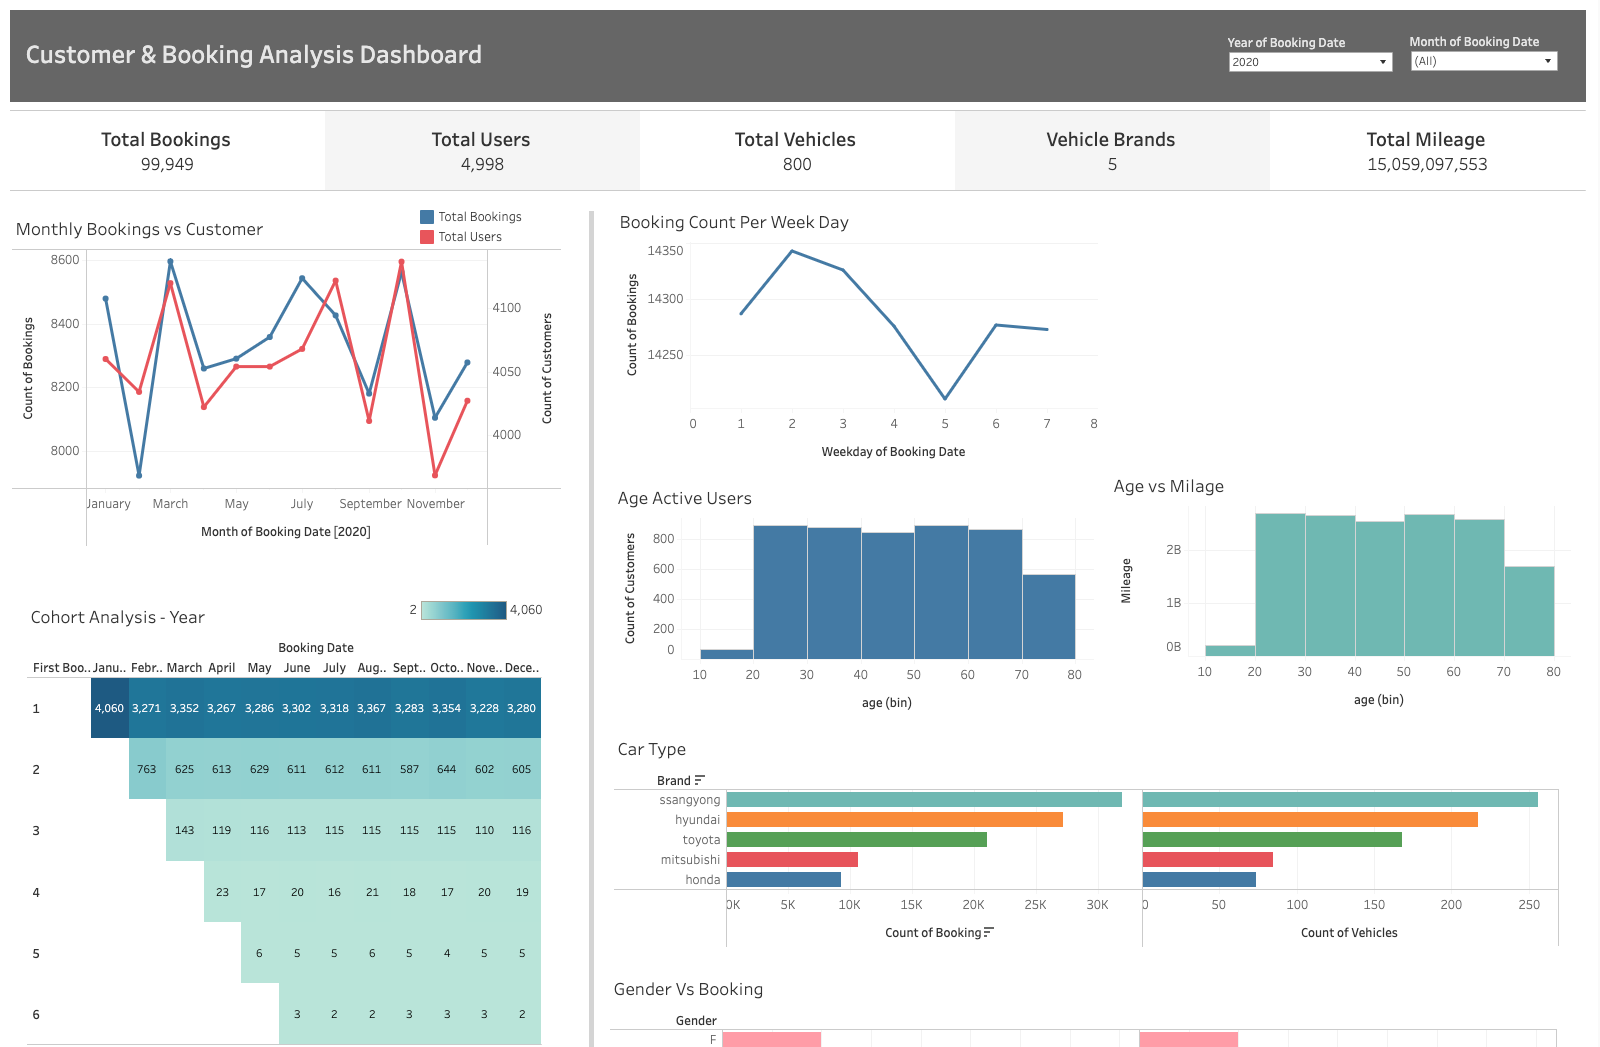Click the cohort cell showing 644
1600x1047 pixels.
(x=447, y=769)
